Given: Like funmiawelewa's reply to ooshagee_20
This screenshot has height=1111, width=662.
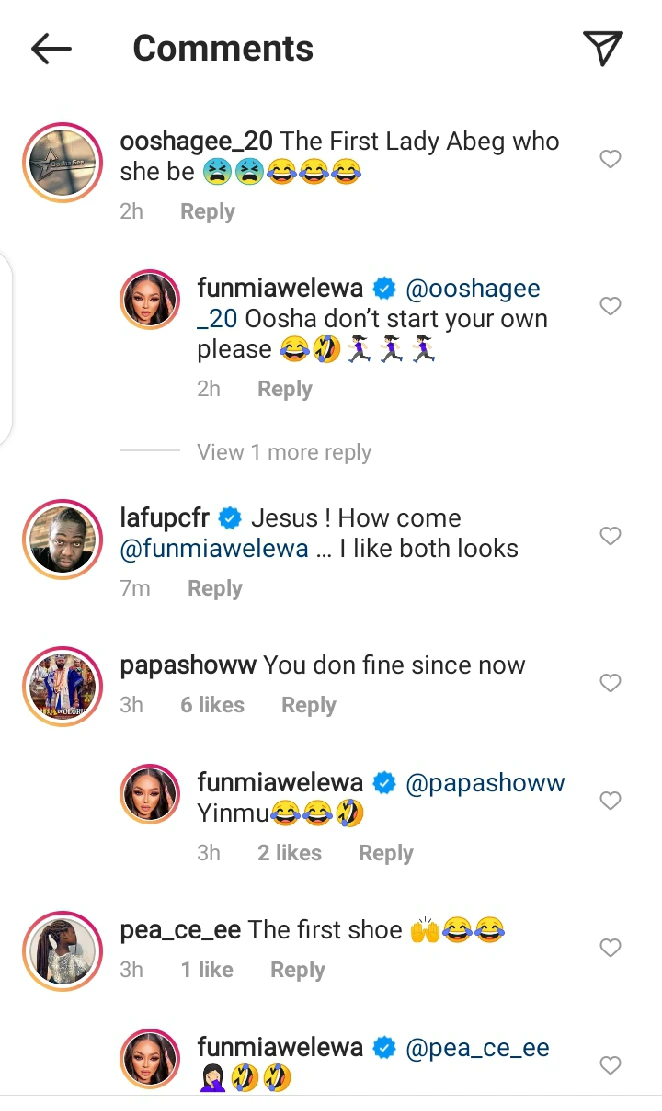Looking at the screenshot, I should [610, 306].
